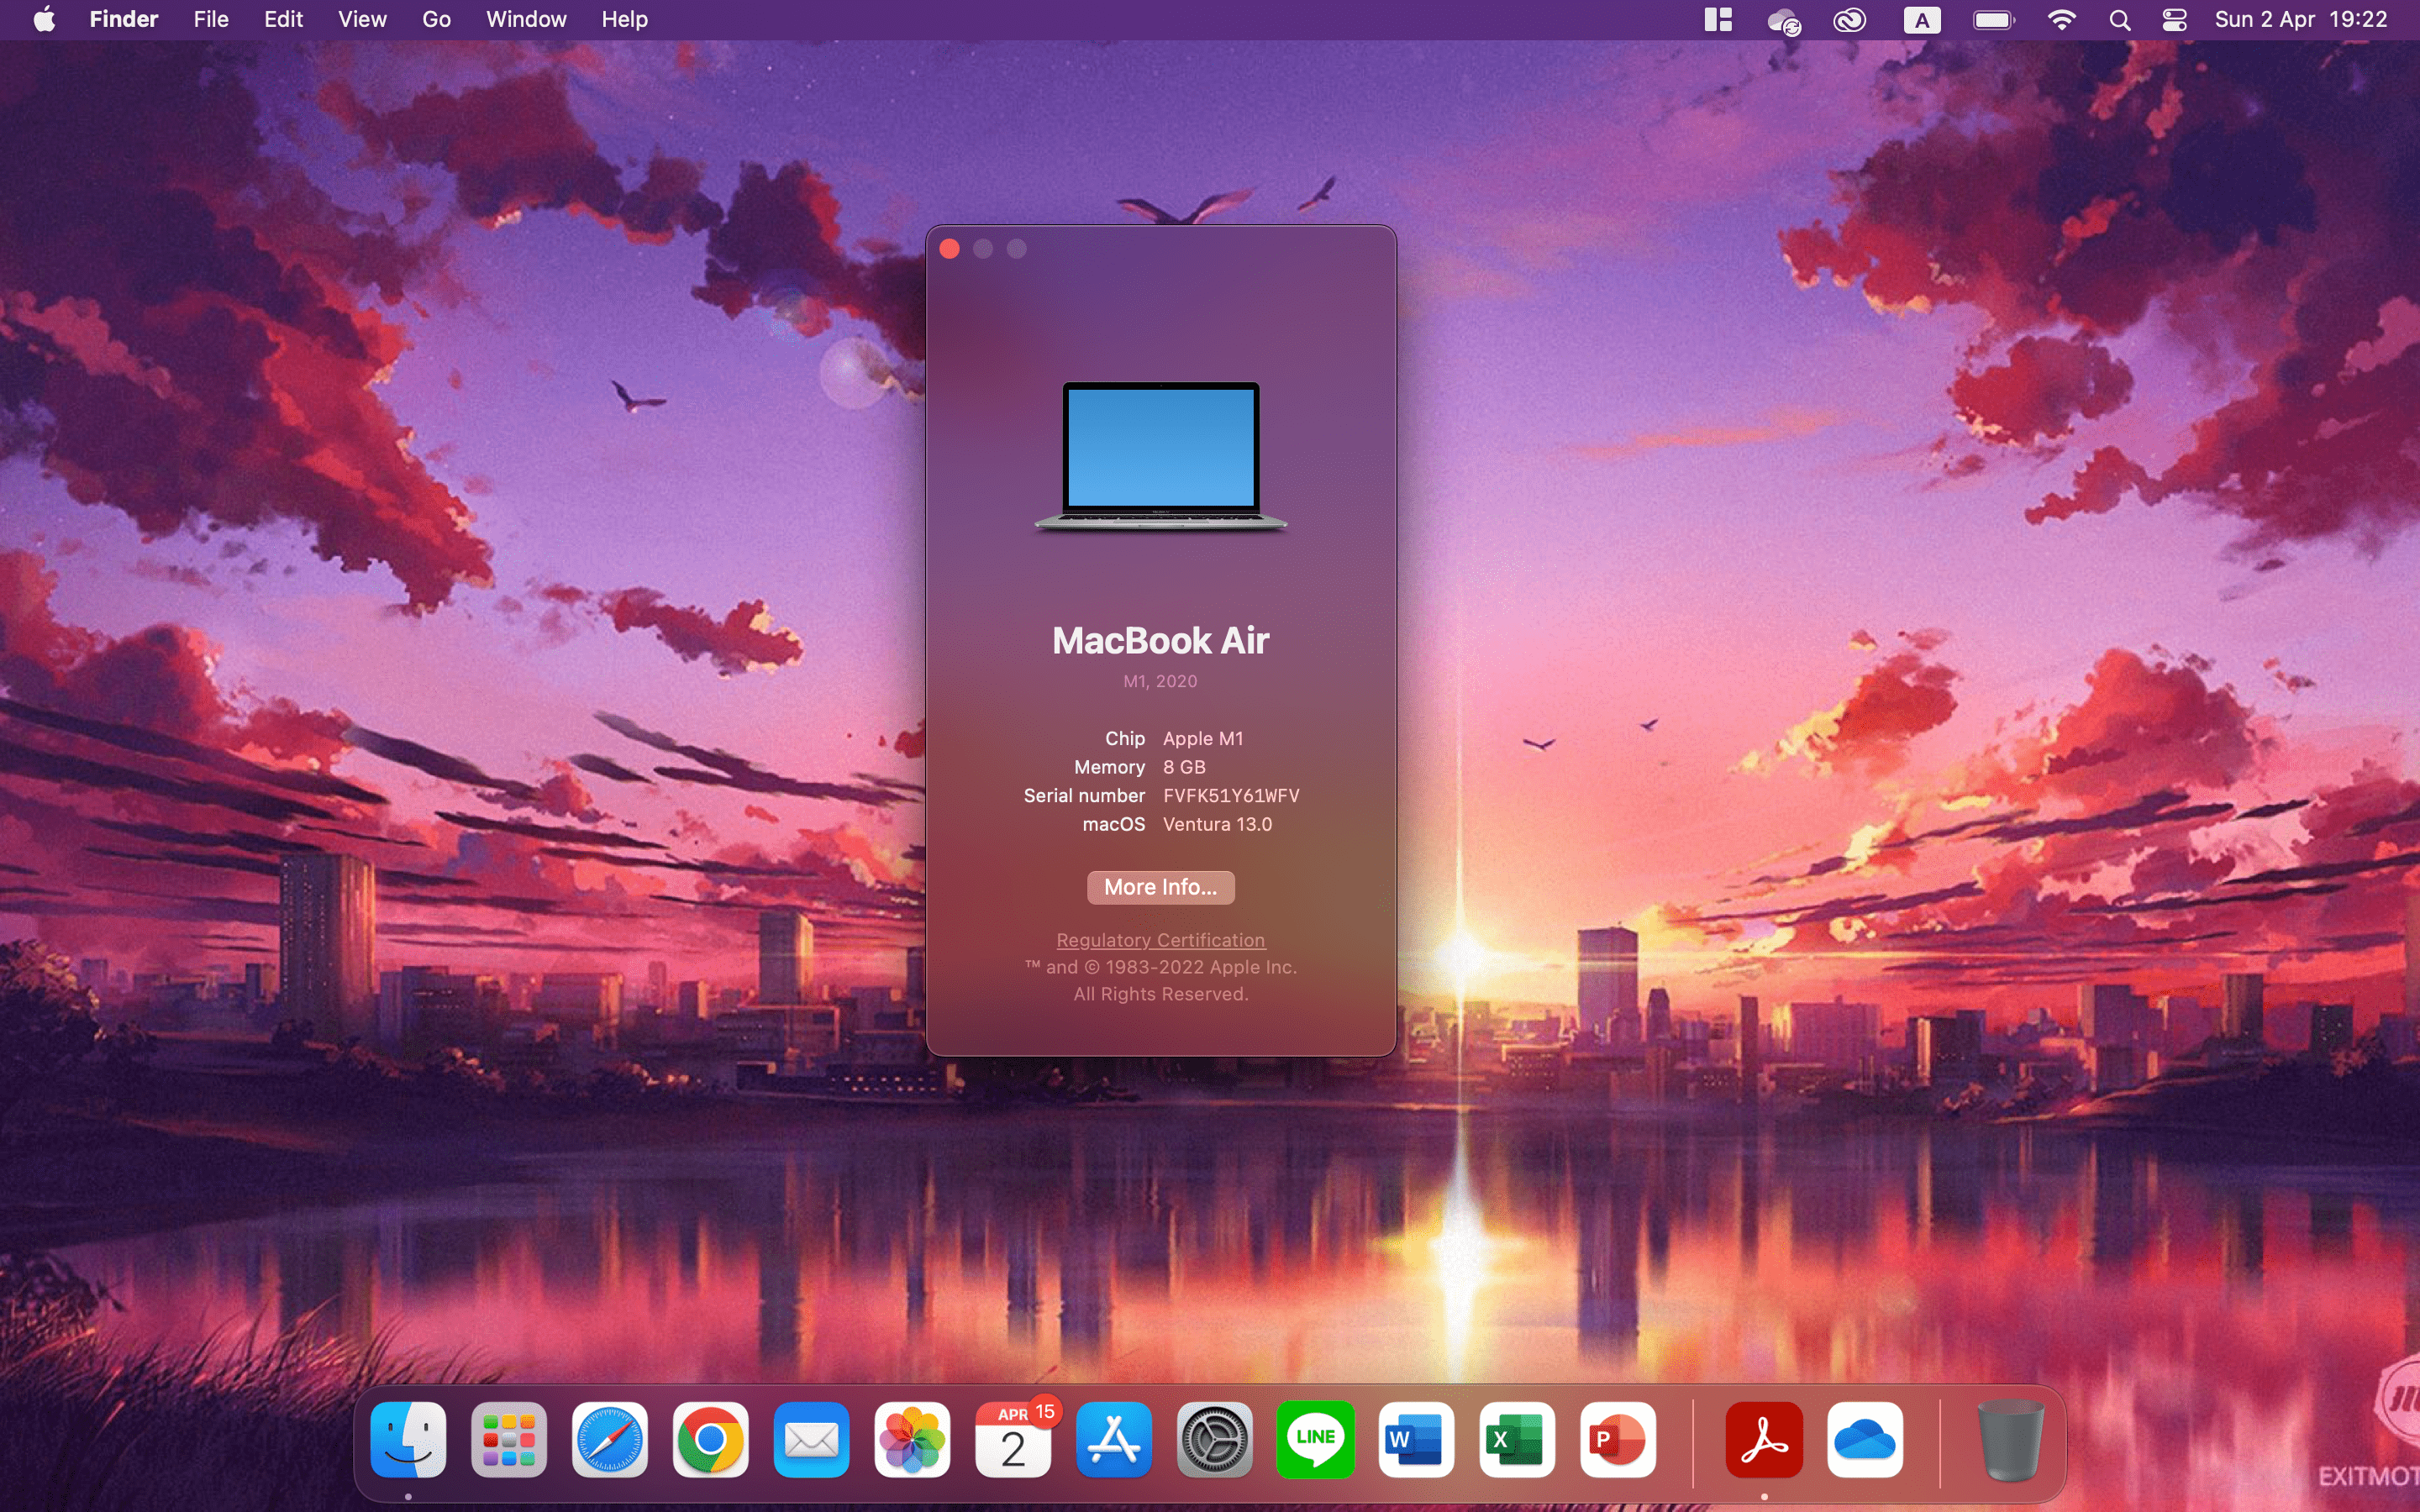This screenshot has height=1512, width=2420.
Task: Open System Settings gear icon
Action: pos(1214,1440)
